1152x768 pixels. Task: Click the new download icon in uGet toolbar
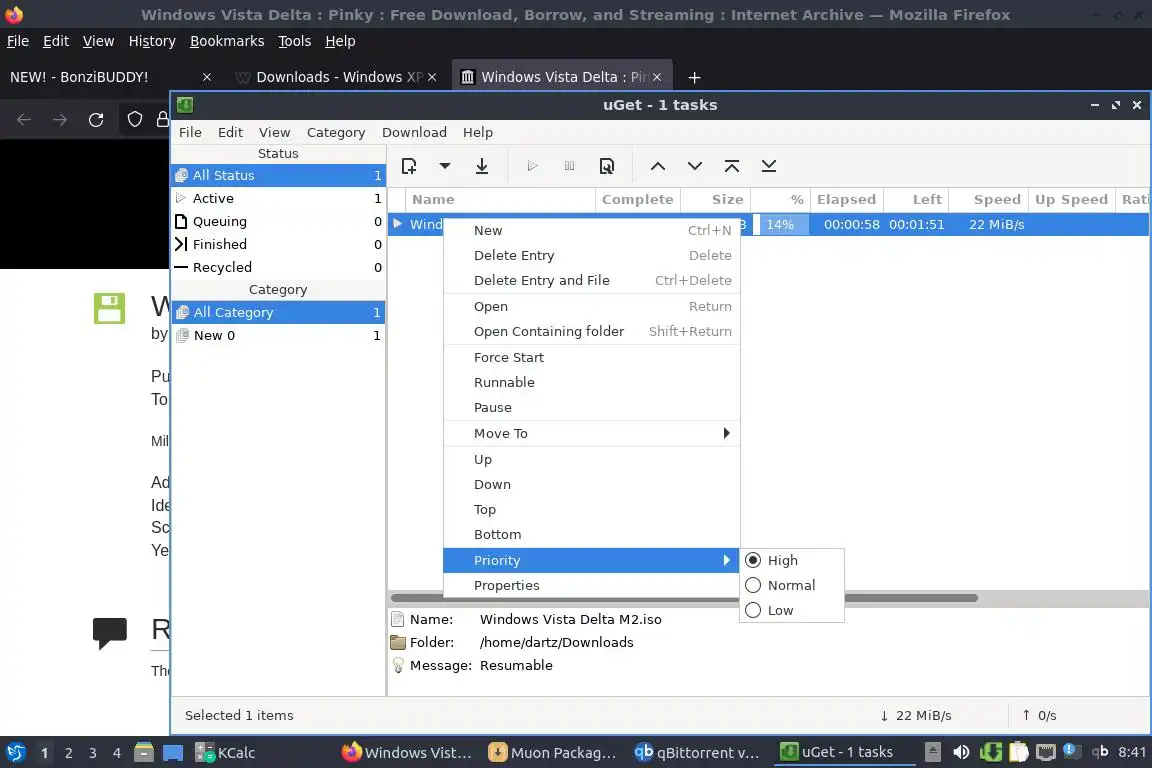tap(409, 166)
